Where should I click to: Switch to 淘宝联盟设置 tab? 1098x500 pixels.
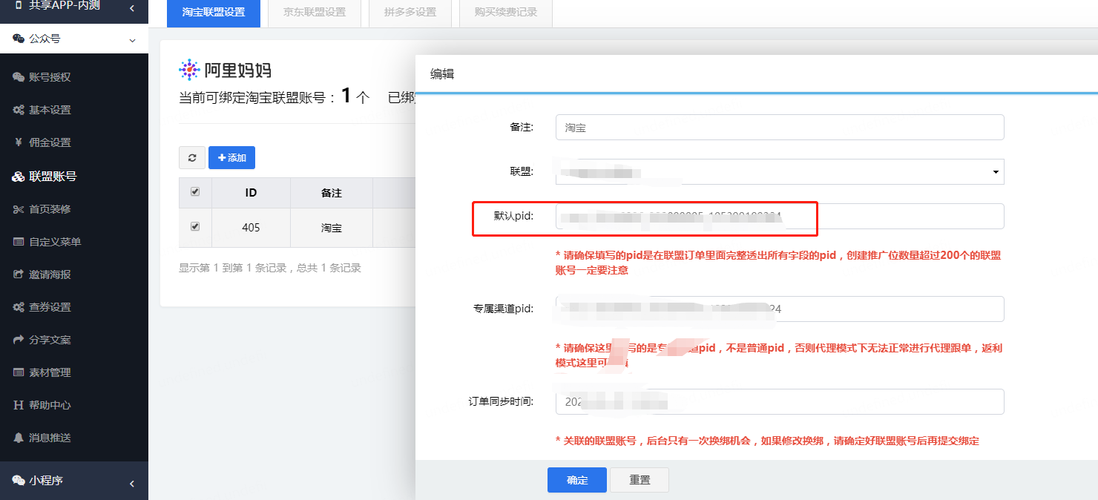pyautogui.click(x=214, y=13)
